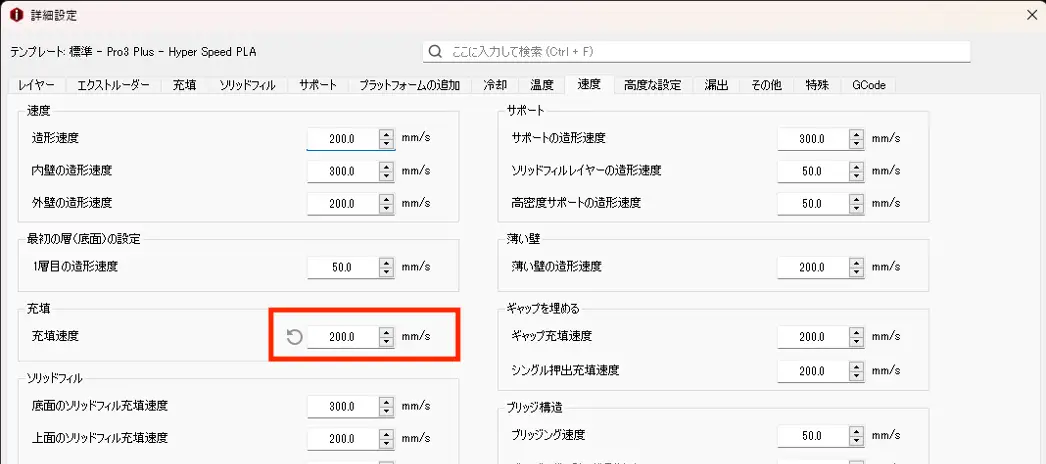
Task: Click the search box to find settings
Action: 700,51
